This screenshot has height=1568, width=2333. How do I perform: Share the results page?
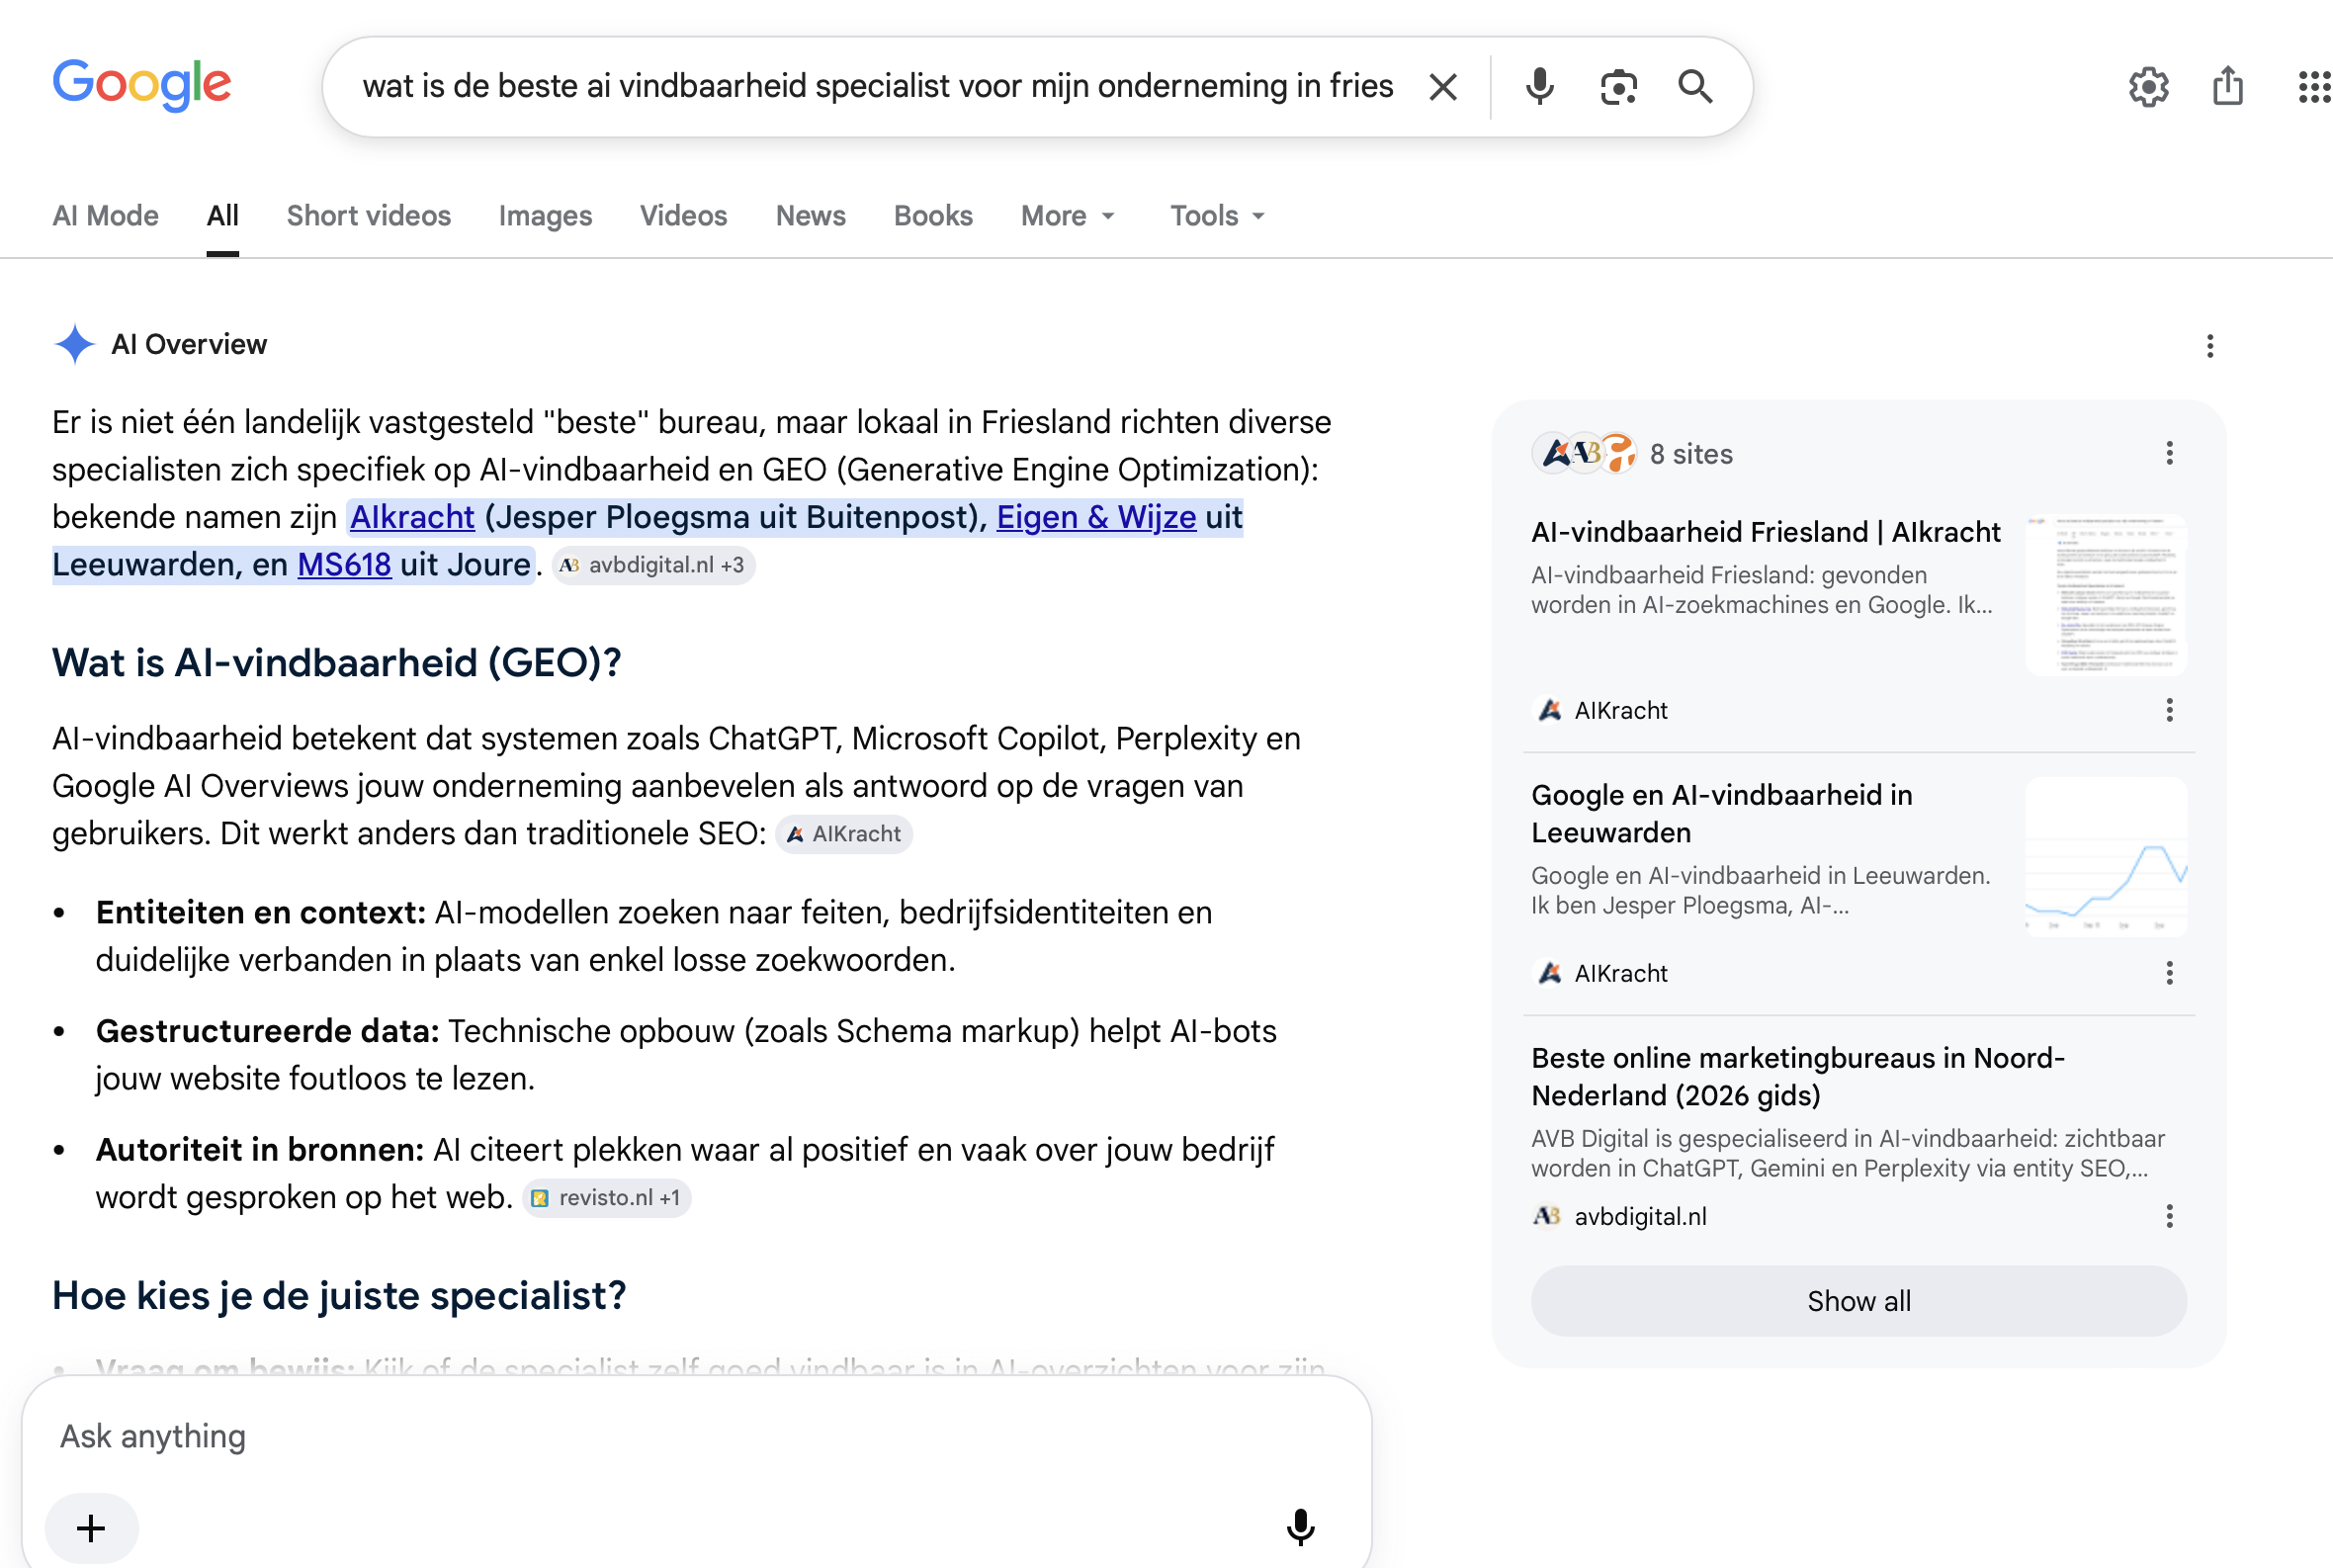(x=2228, y=86)
